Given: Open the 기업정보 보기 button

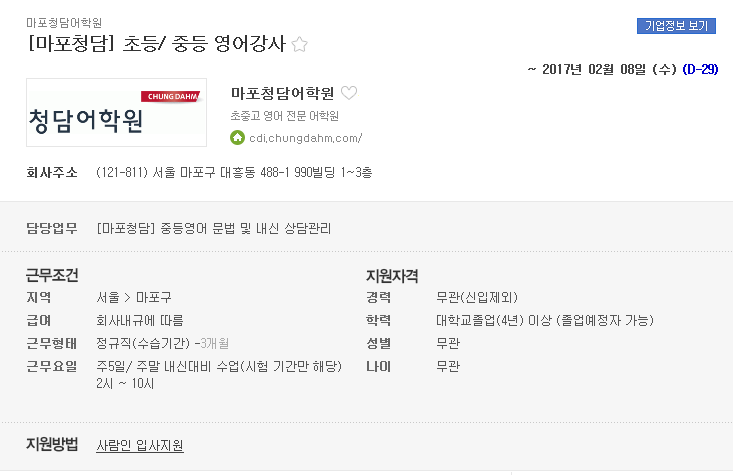Looking at the screenshot, I should tap(676, 26).
